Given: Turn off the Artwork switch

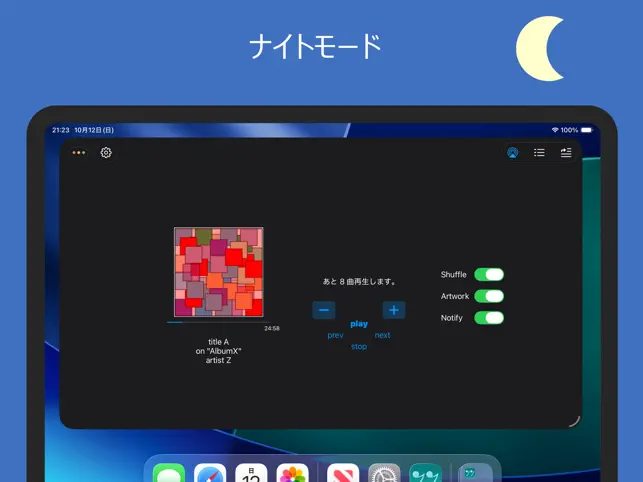Looking at the screenshot, I should 489,296.
